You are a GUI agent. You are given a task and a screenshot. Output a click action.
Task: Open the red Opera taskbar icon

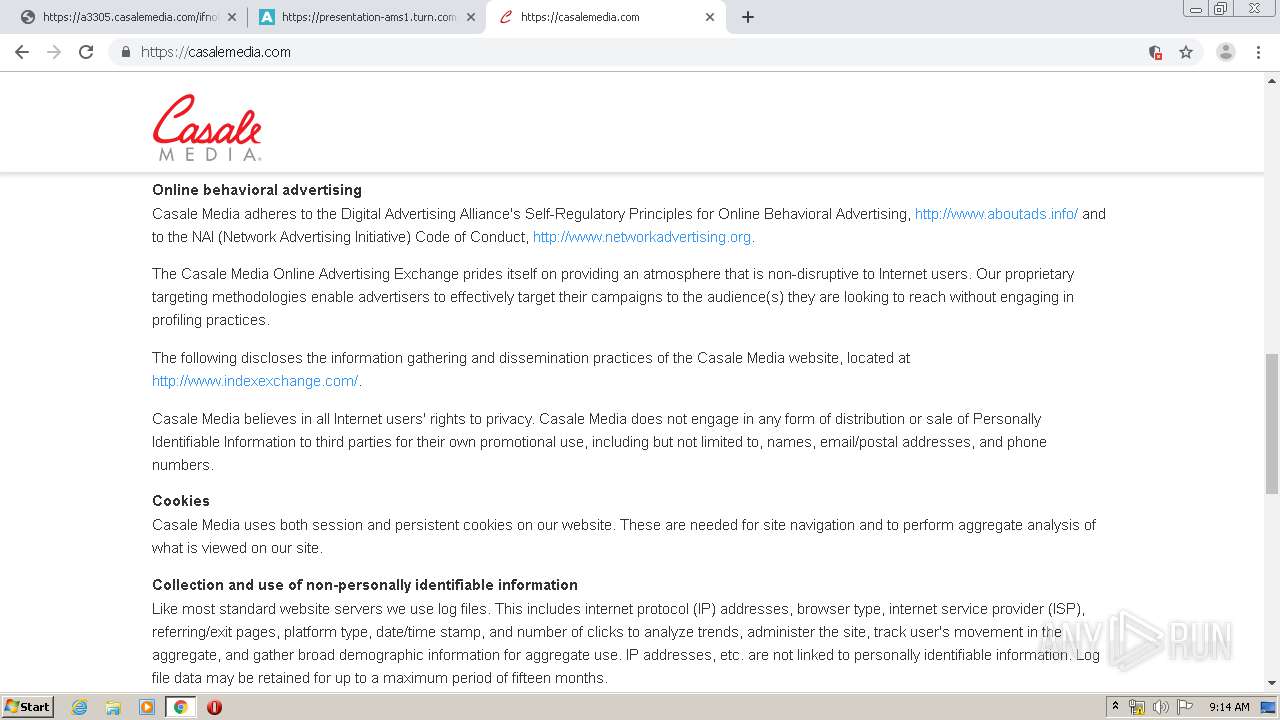(214, 707)
